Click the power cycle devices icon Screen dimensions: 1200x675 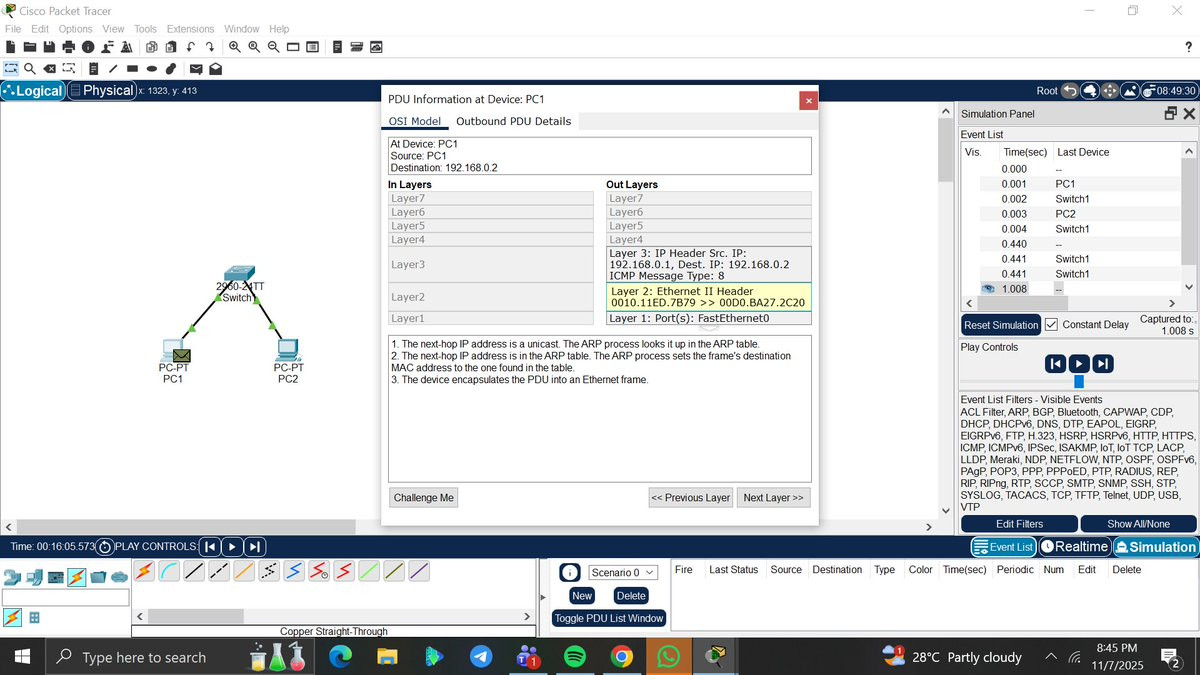pyautogui.click(x=105, y=547)
